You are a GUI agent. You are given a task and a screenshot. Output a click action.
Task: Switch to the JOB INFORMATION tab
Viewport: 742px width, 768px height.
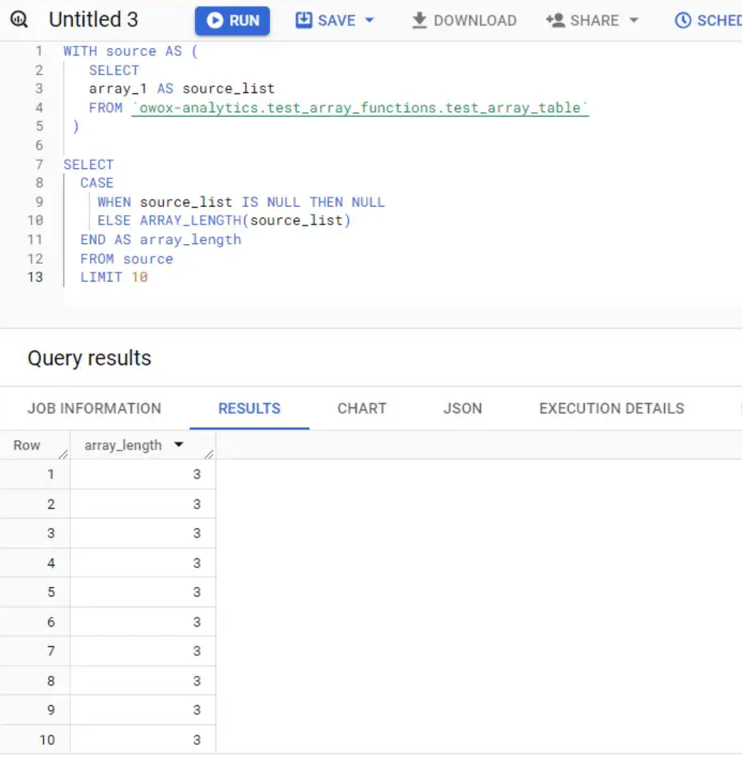coord(95,408)
